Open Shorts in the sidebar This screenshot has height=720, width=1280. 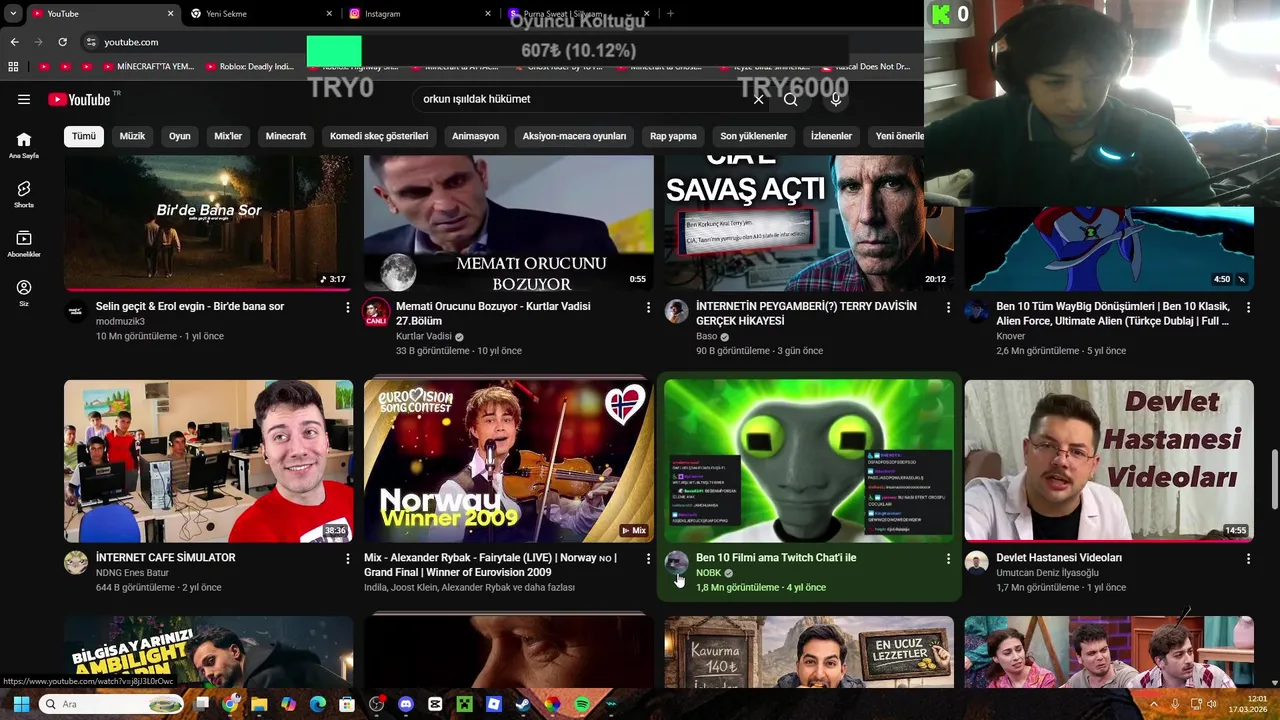point(24,194)
